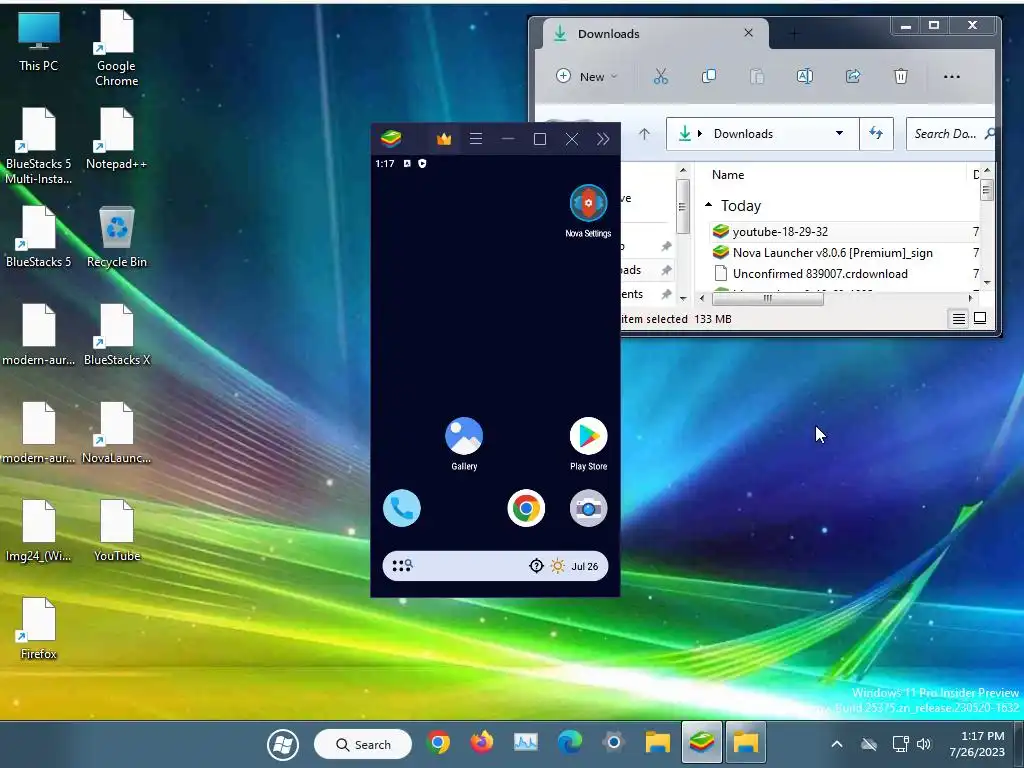Screen dimensions: 1024x768
Task: Select the Firefox desktop shortcut
Action: coord(39,628)
